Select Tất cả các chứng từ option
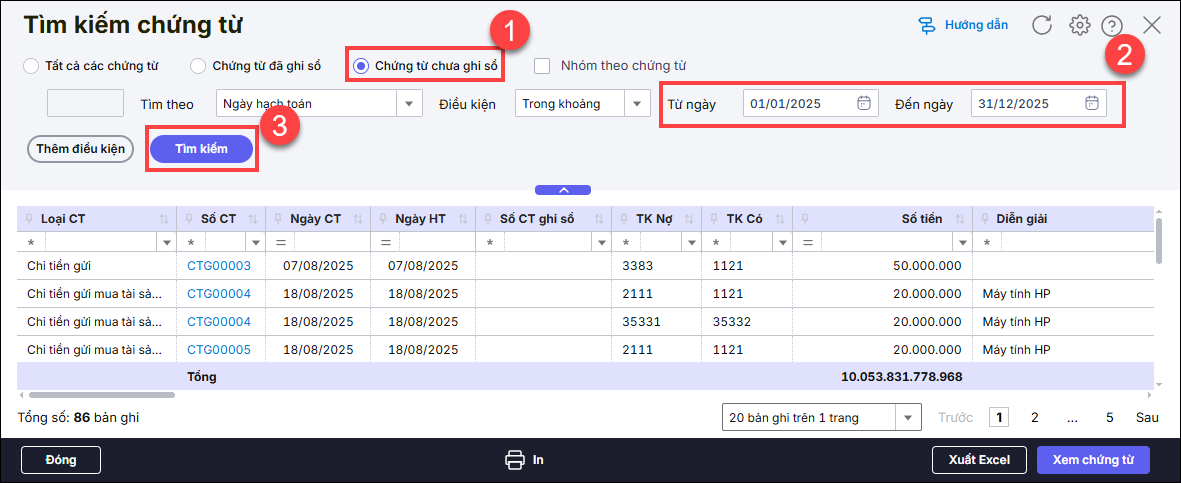Viewport: 1181px width, 483px height. pyautogui.click(x=31, y=66)
